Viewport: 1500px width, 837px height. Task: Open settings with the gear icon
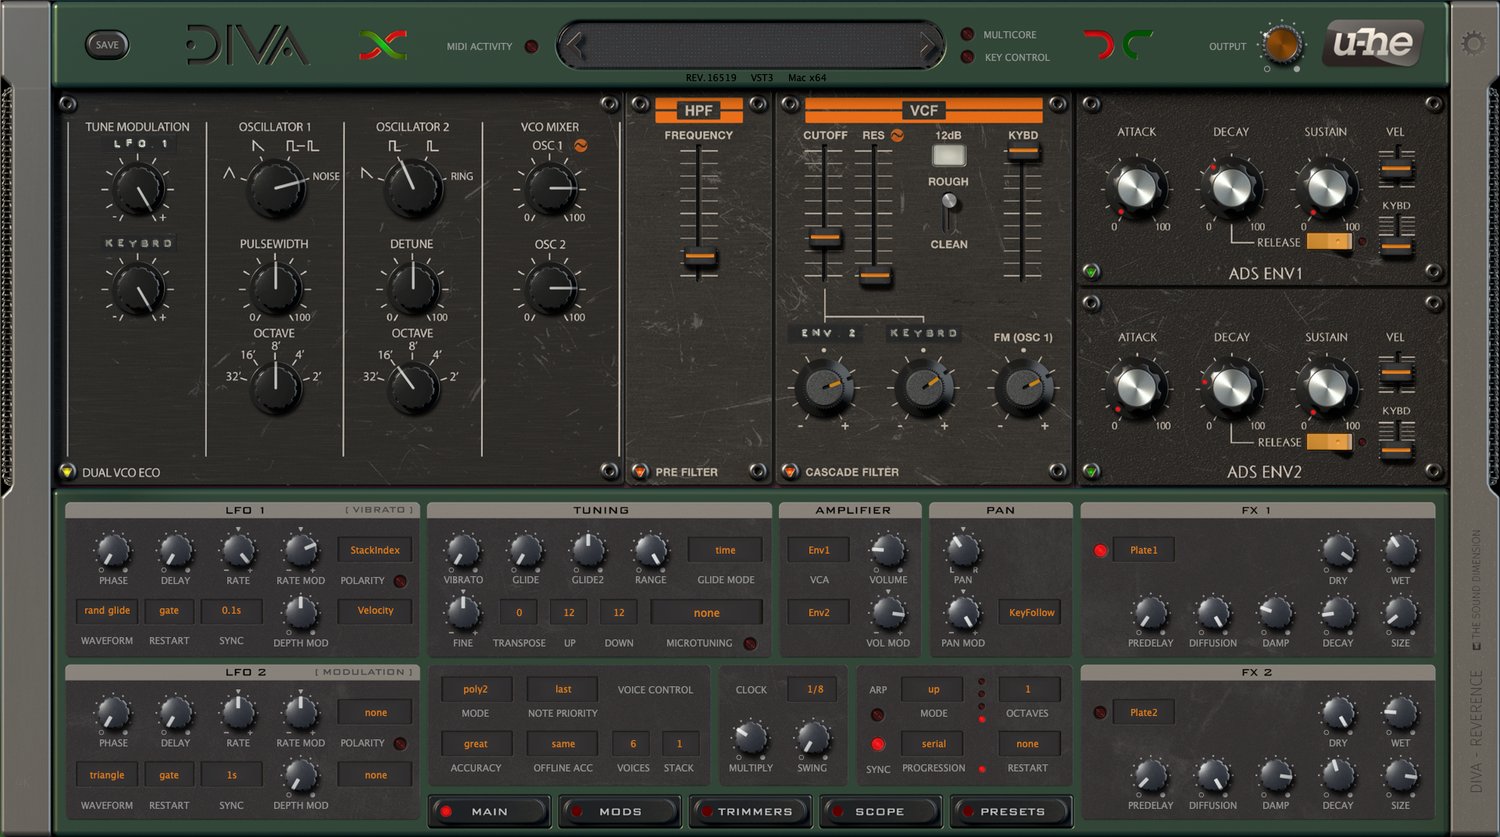point(1472,43)
